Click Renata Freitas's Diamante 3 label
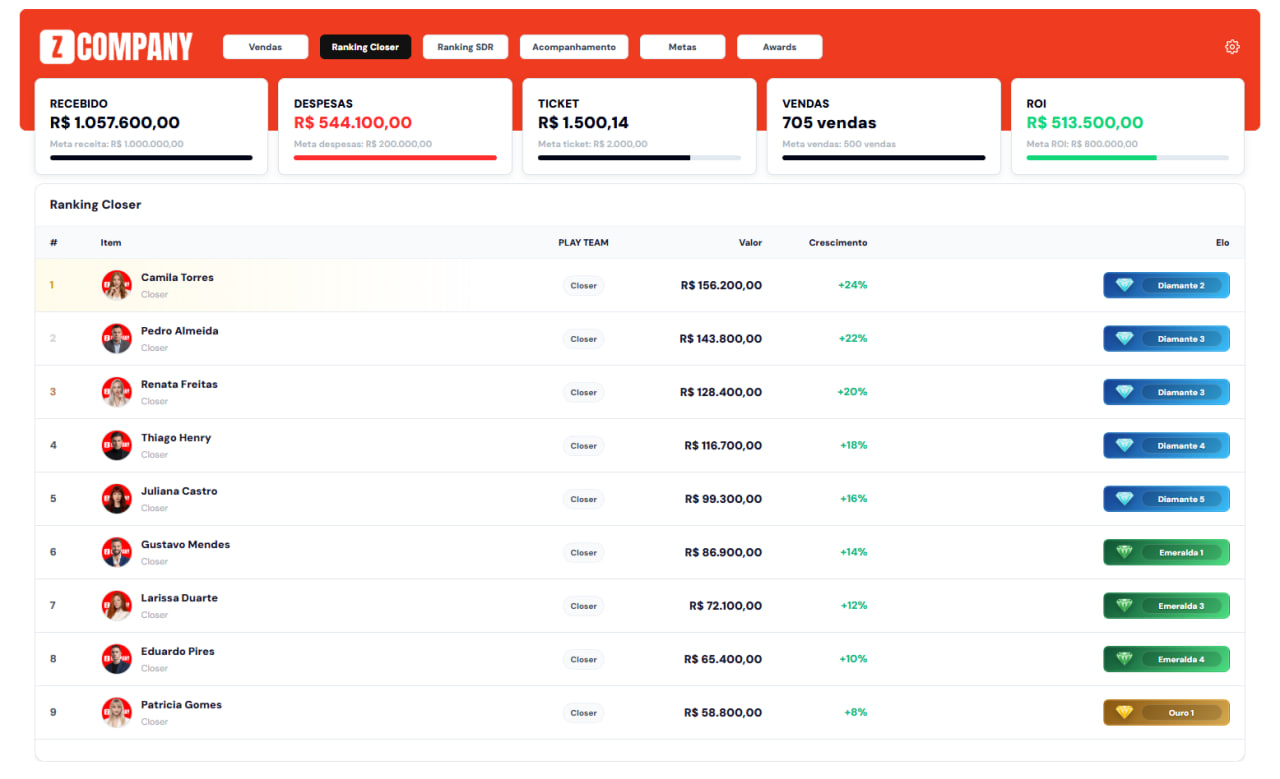The image size is (1280, 779). (1181, 392)
